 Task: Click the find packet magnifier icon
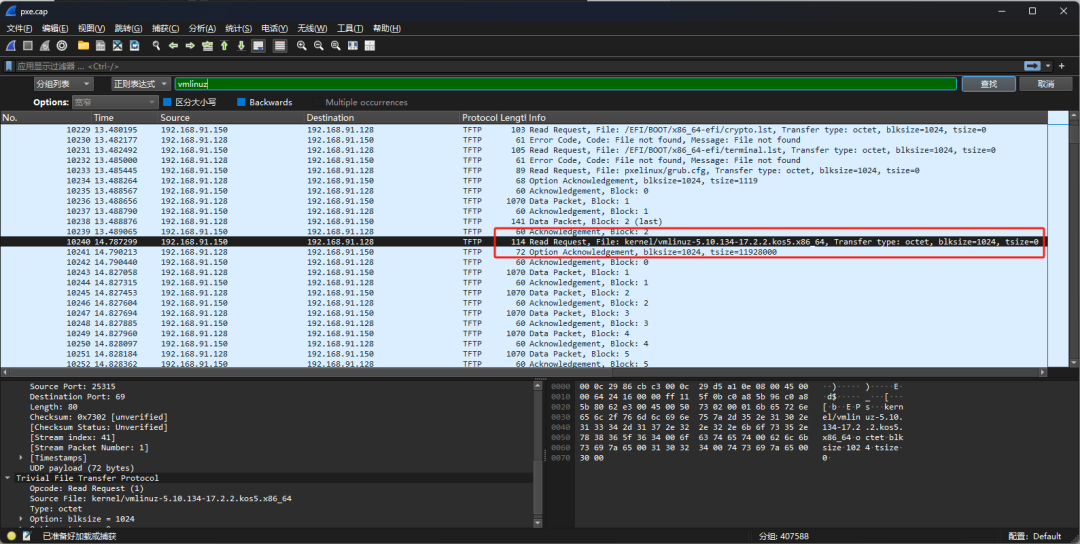pyautogui.click(x=156, y=46)
